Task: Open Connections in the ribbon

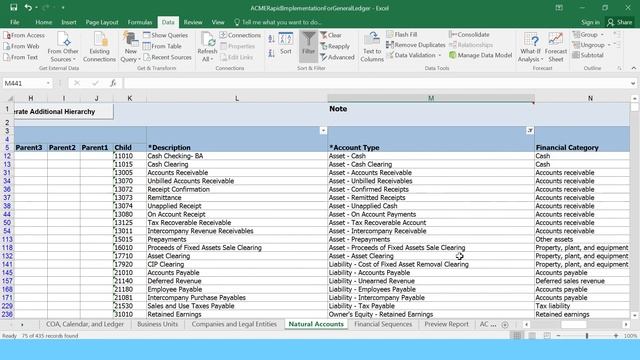Action: coord(240,36)
